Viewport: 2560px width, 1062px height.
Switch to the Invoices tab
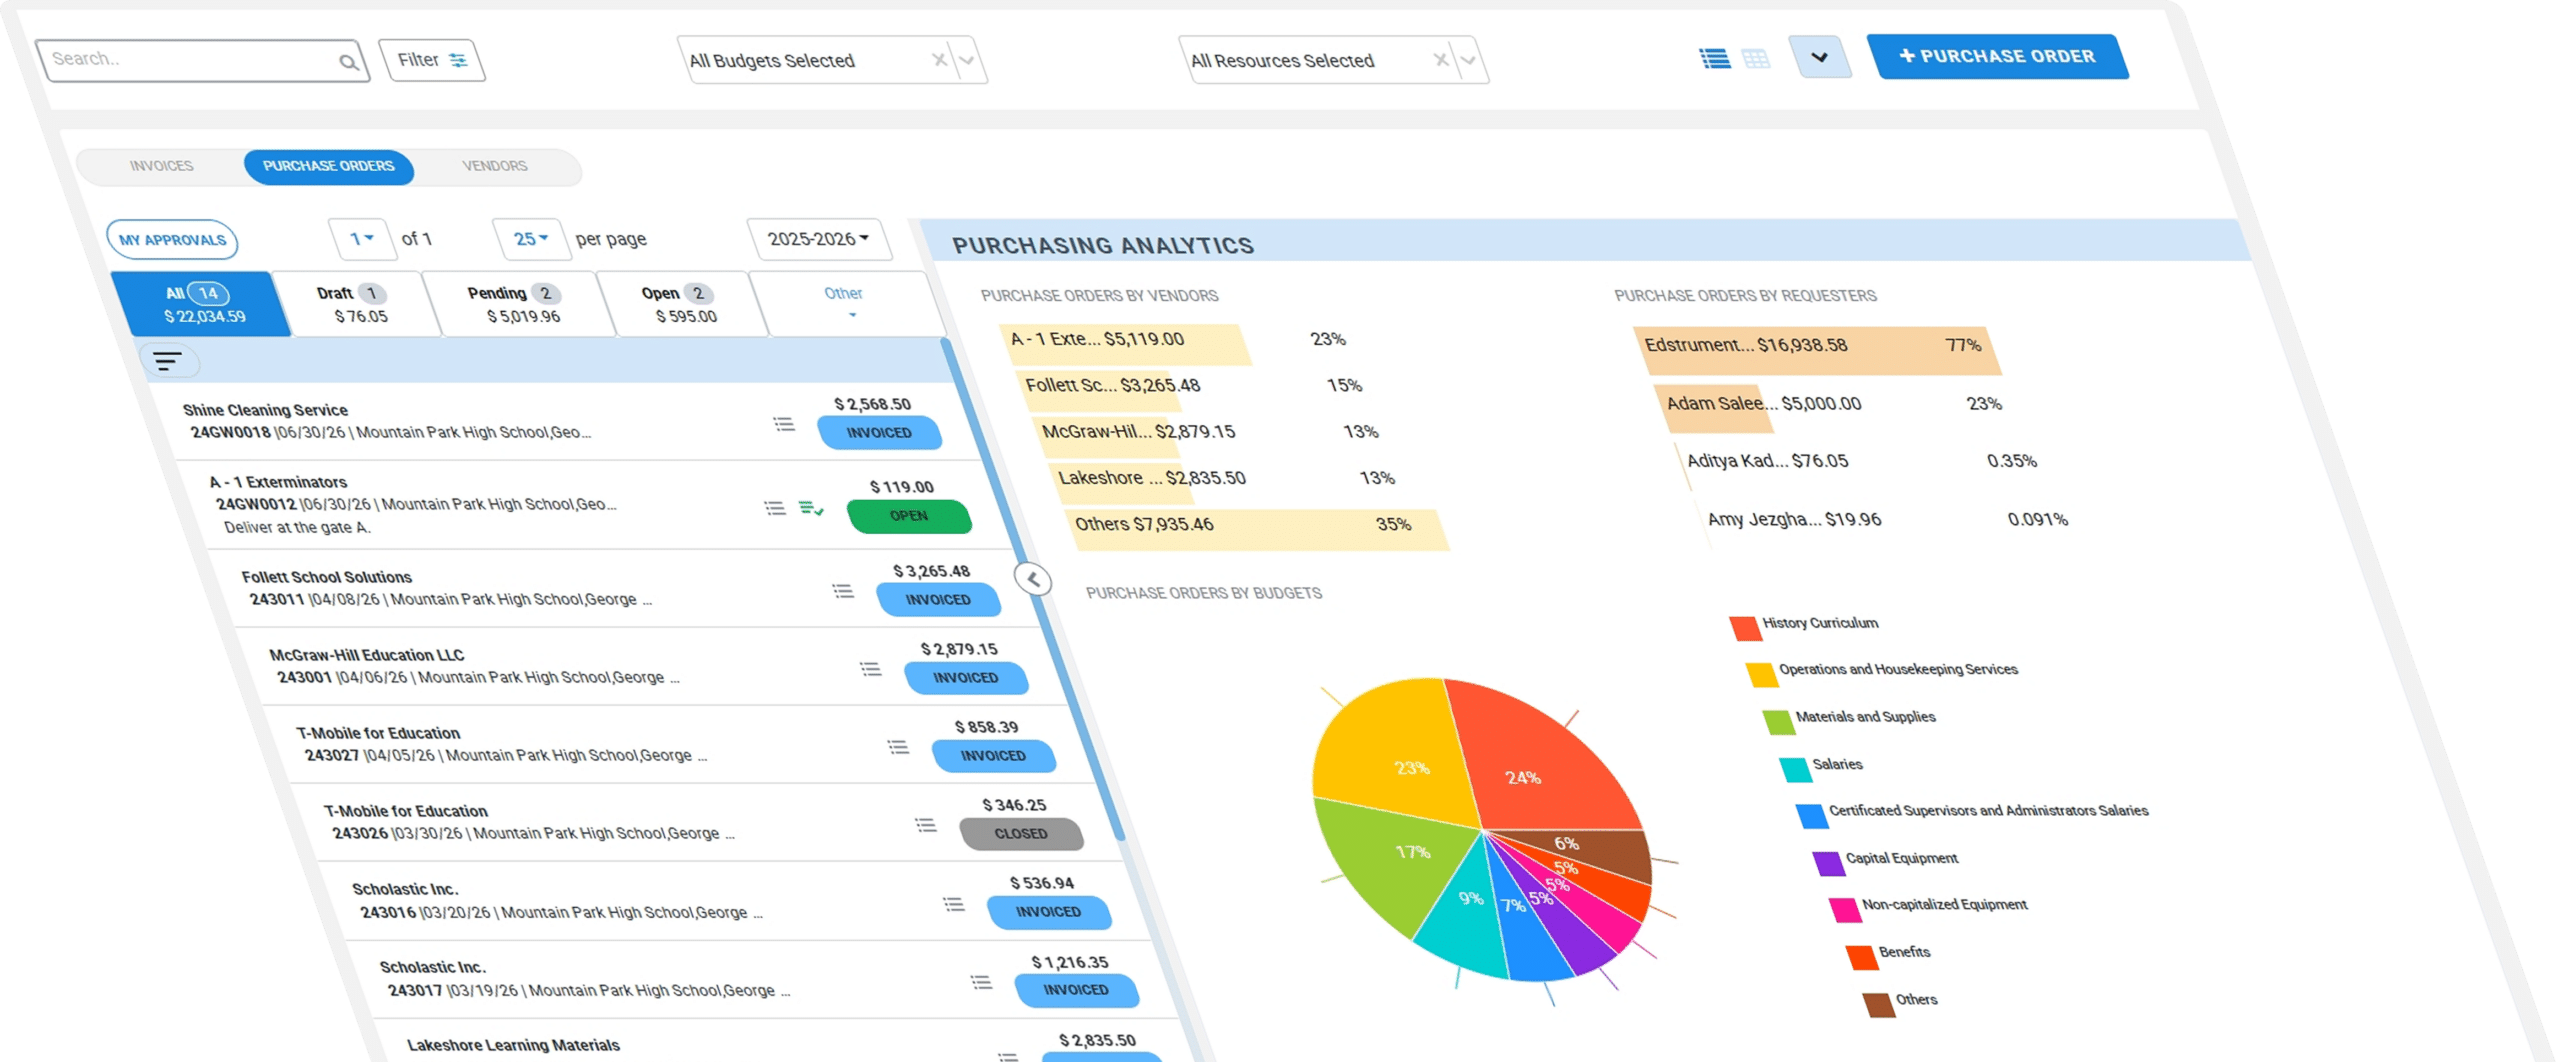point(161,166)
